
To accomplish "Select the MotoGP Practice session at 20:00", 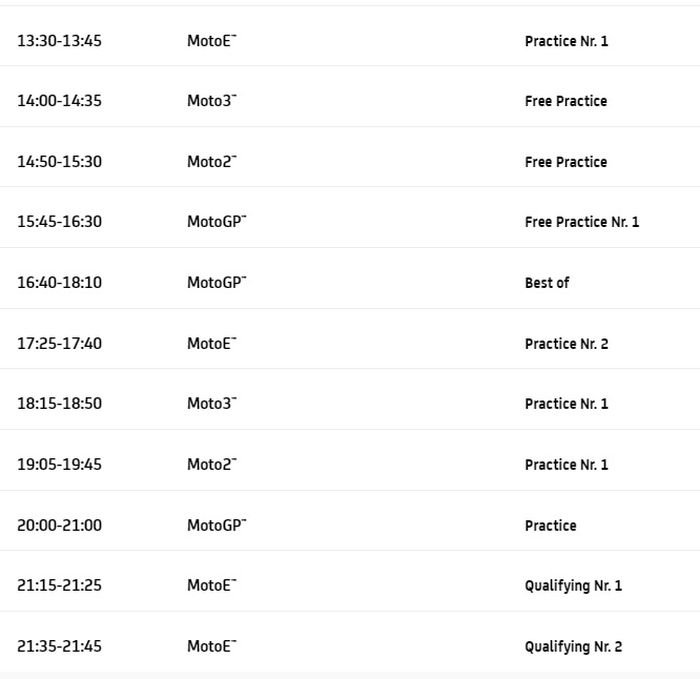I will 550,526.
